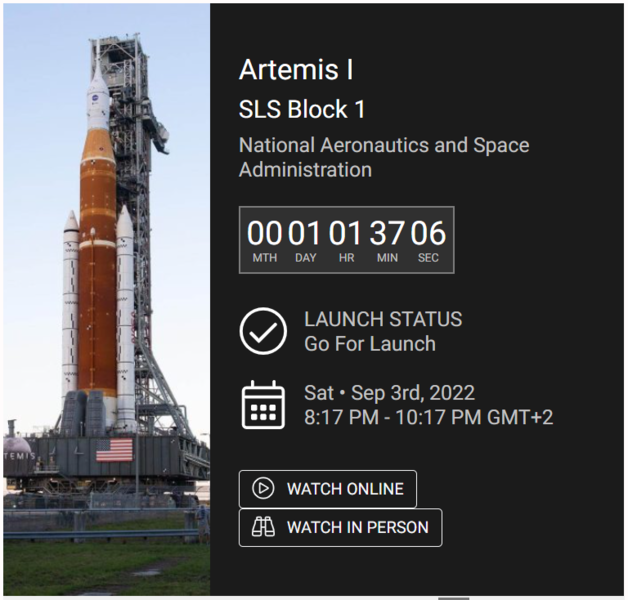This screenshot has width=628, height=600.
Task: Click the countdown timer box
Action: [x=346, y=240]
